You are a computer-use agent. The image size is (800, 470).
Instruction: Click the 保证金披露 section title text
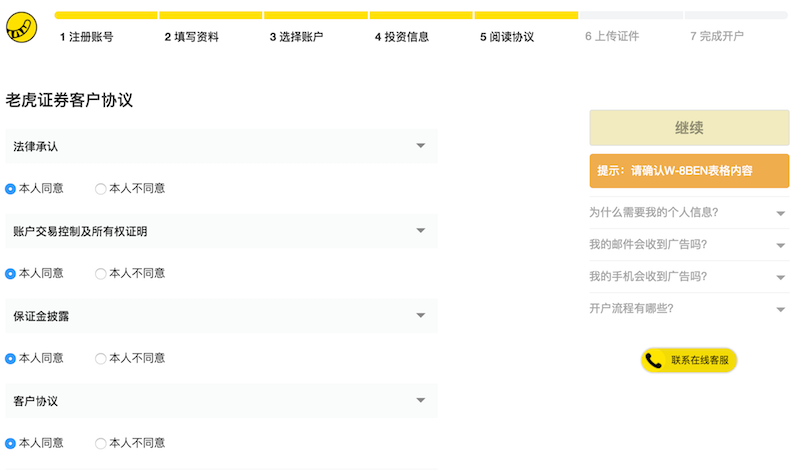[x=41, y=316]
